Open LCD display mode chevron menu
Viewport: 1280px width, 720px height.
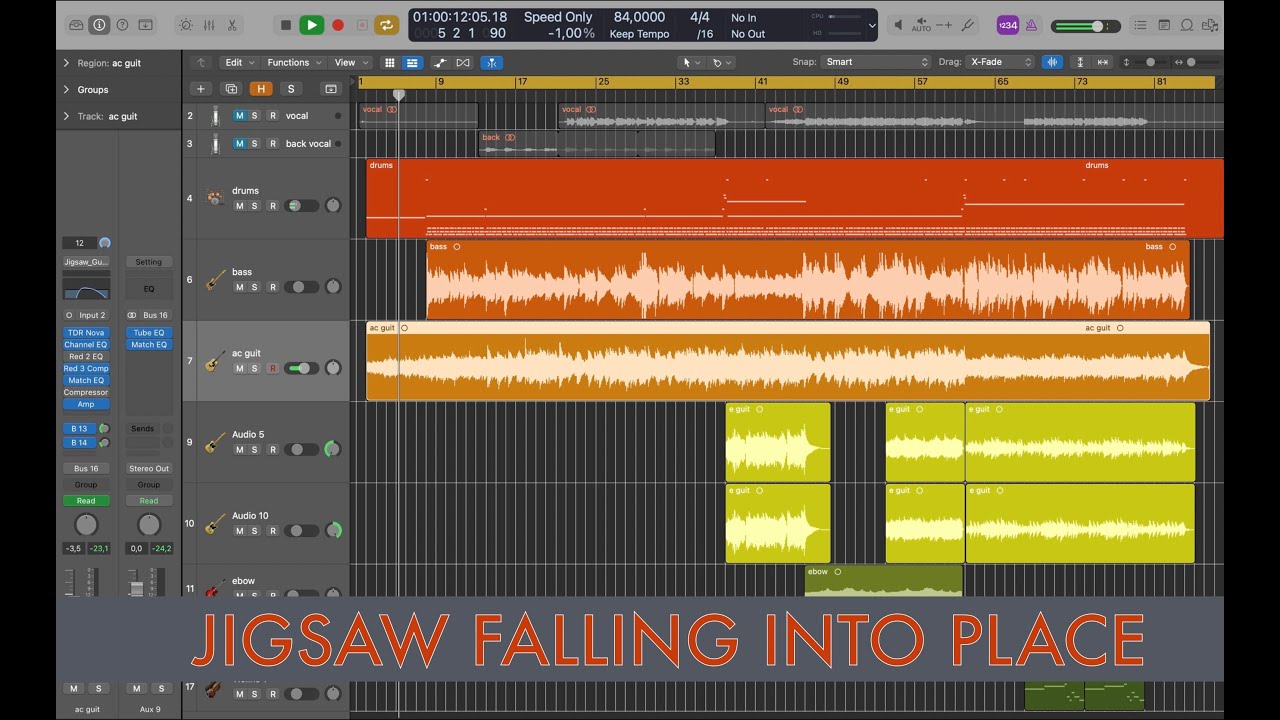click(x=871, y=26)
